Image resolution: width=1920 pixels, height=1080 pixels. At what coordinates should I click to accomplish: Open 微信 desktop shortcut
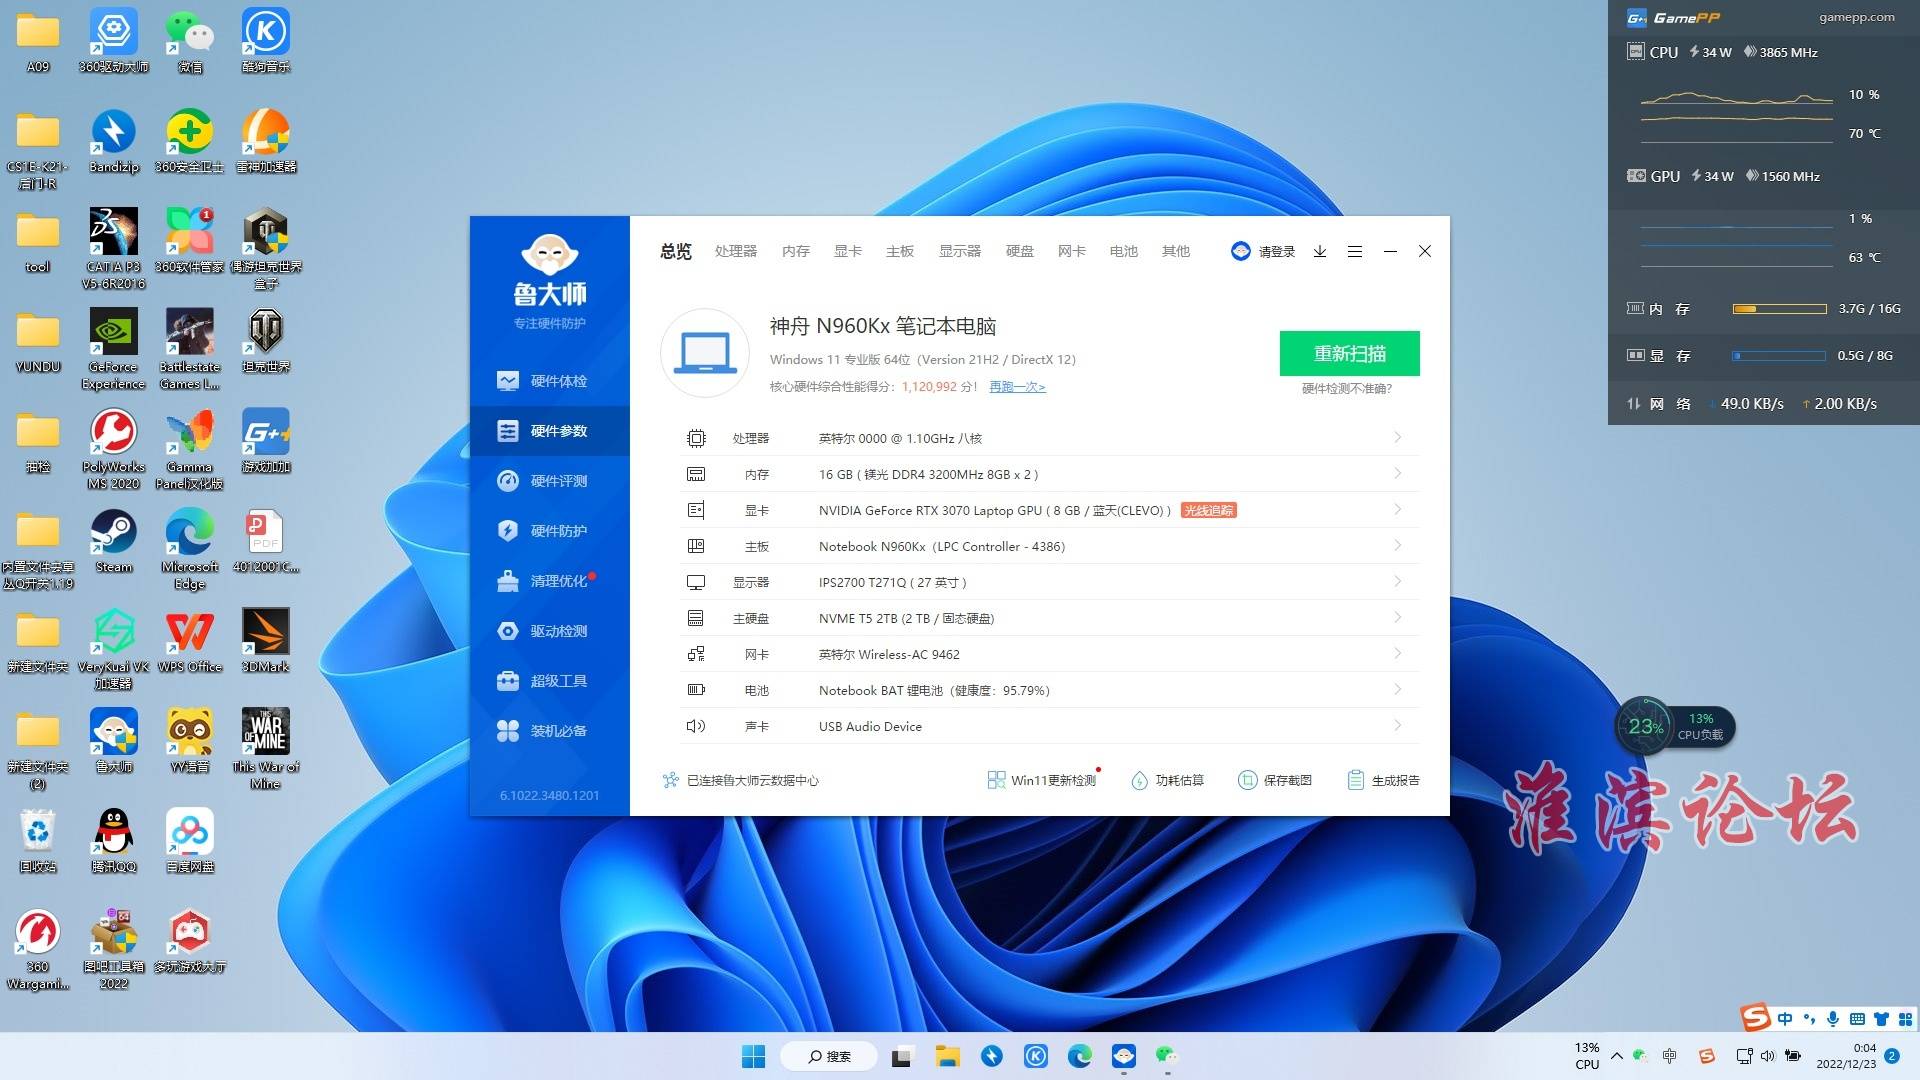[x=190, y=41]
